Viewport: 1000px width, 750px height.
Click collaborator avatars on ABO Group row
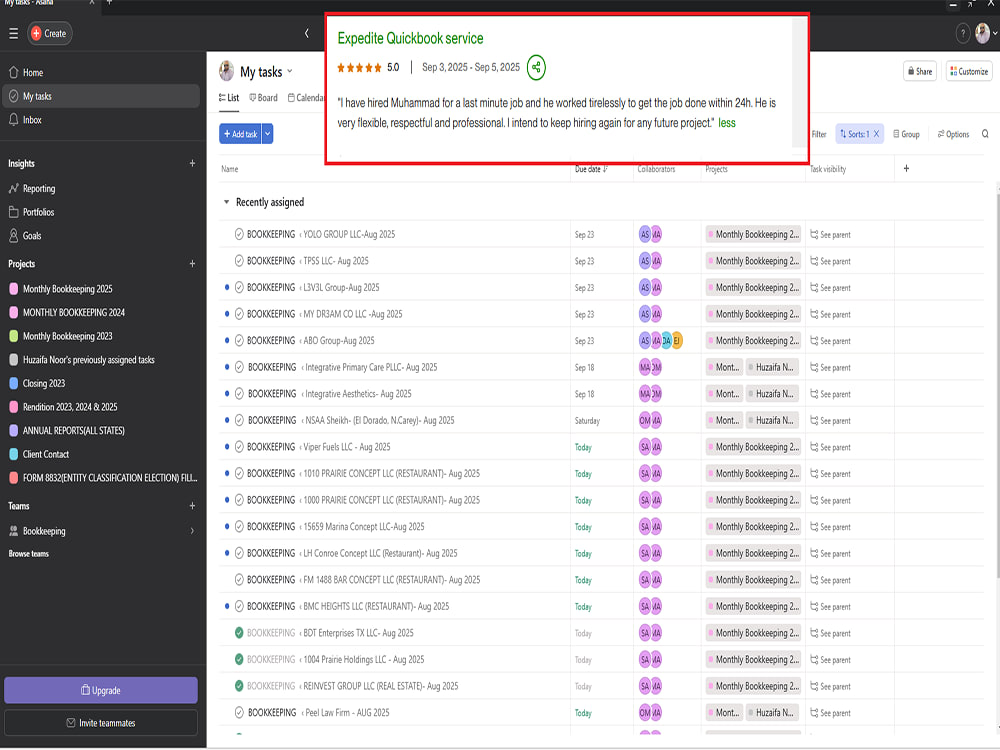tap(661, 341)
